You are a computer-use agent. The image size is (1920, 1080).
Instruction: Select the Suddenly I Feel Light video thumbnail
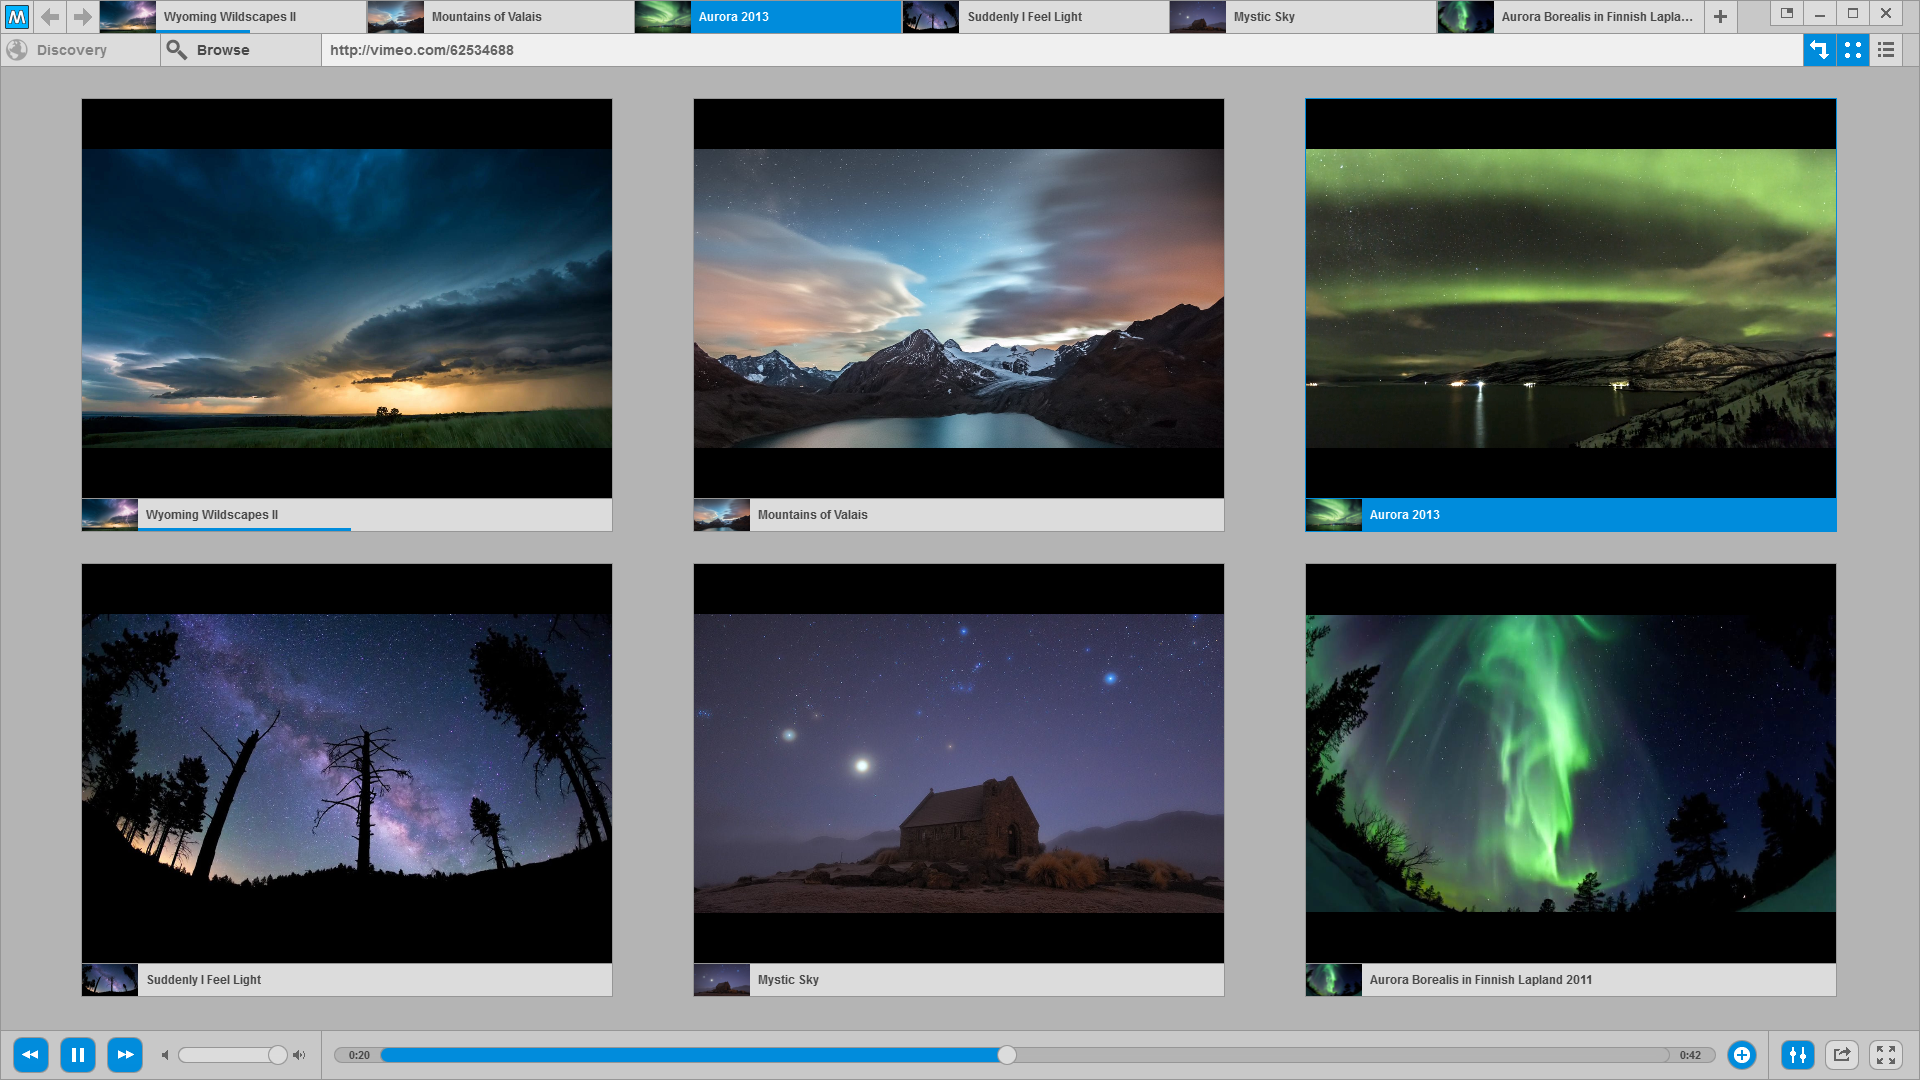coord(347,780)
